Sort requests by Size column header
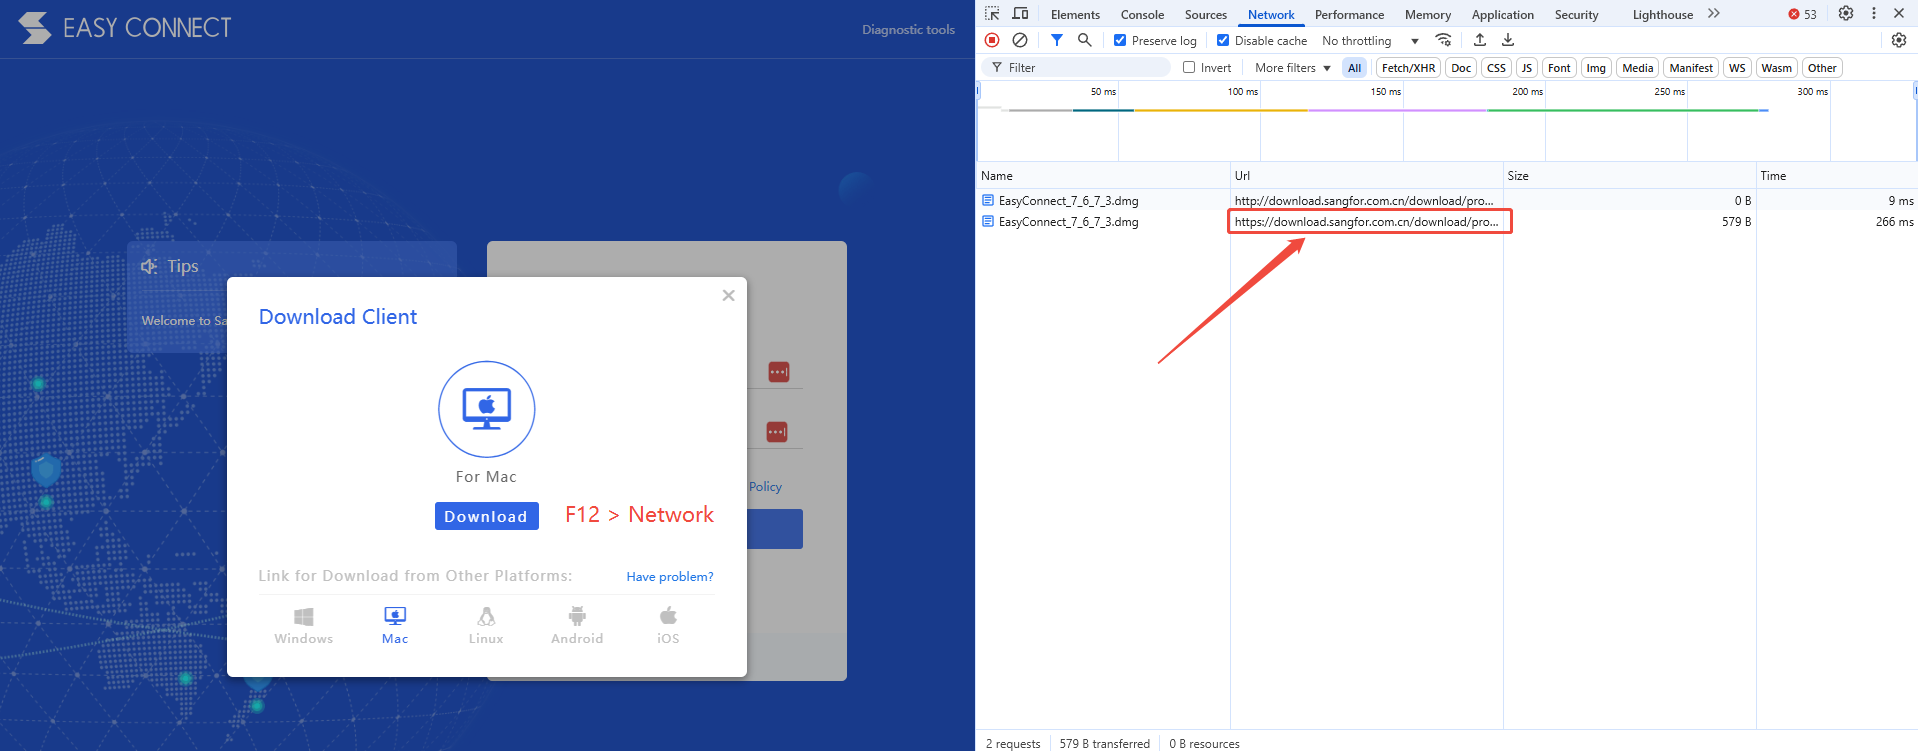This screenshot has height=751, width=1918. [1630, 175]
